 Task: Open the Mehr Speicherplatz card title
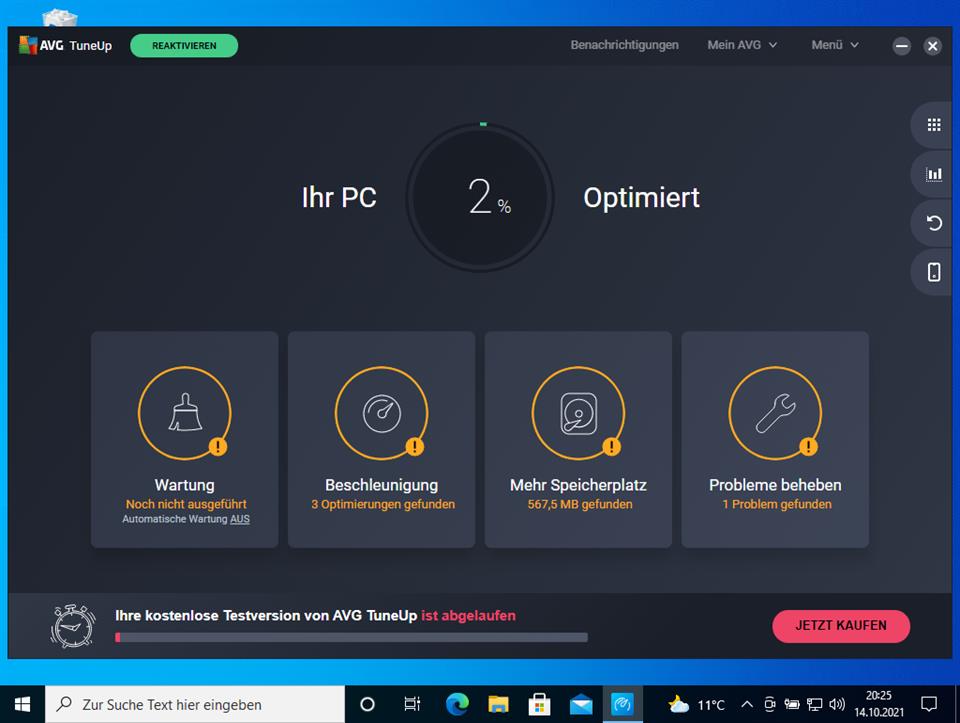[579, 485]
